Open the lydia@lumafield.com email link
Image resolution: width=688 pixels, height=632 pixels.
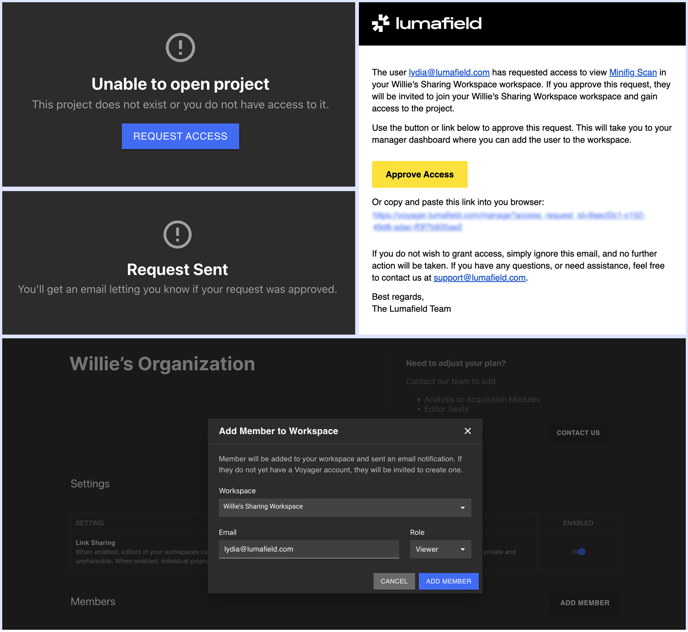(x=449, y=73)
